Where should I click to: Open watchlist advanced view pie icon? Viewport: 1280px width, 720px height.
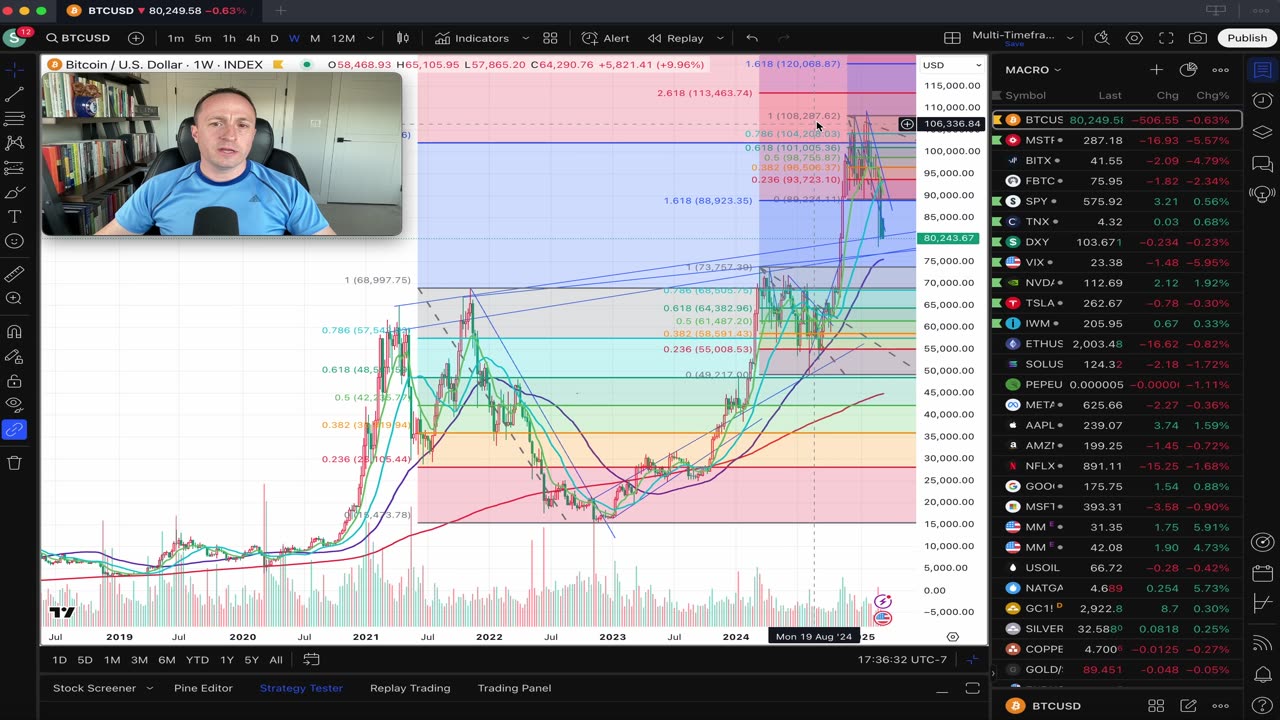coord(1188,70)
